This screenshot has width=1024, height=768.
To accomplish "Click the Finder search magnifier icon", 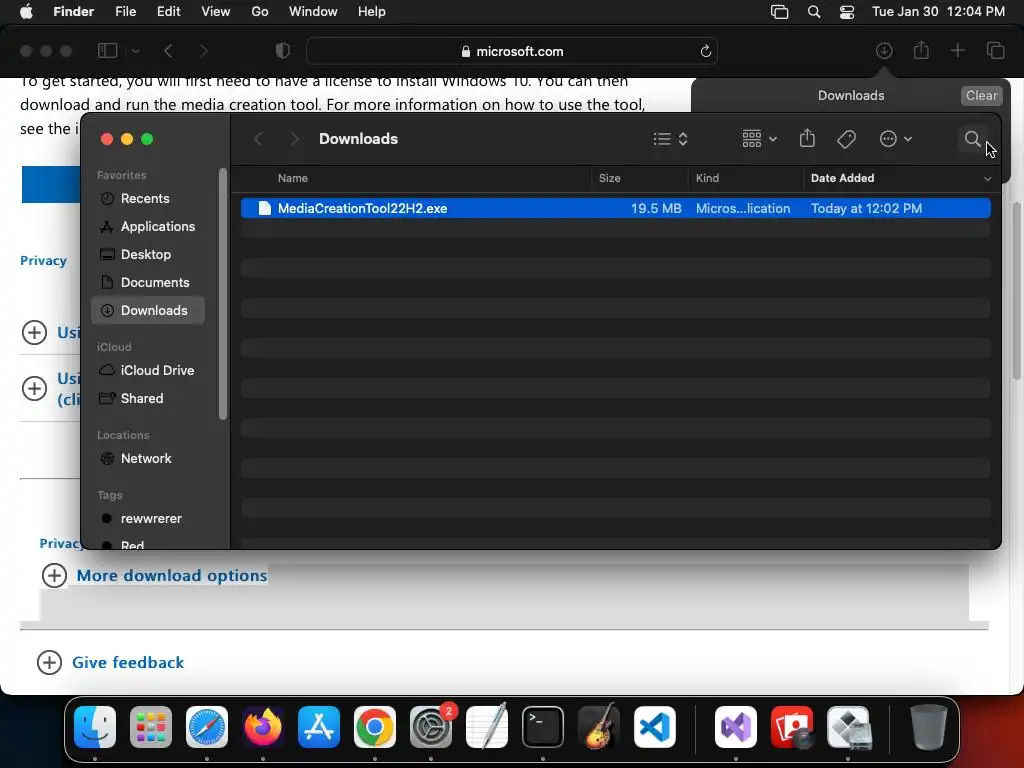I will point(972,138).
